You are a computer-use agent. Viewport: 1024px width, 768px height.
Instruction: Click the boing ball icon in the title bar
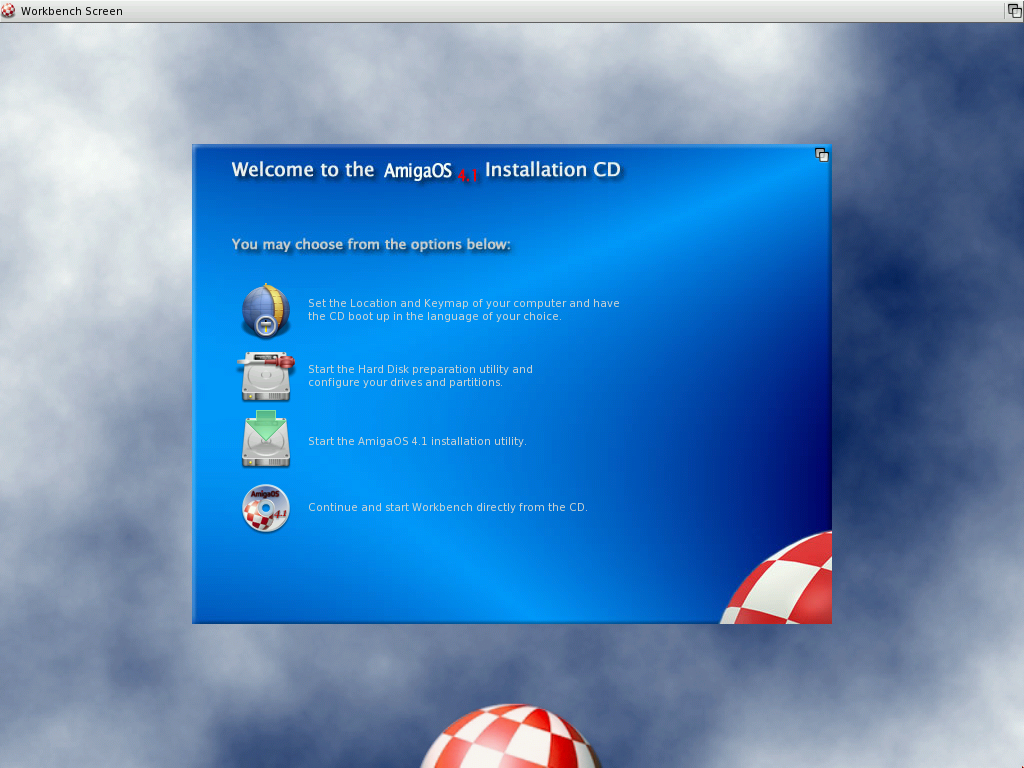10,11
